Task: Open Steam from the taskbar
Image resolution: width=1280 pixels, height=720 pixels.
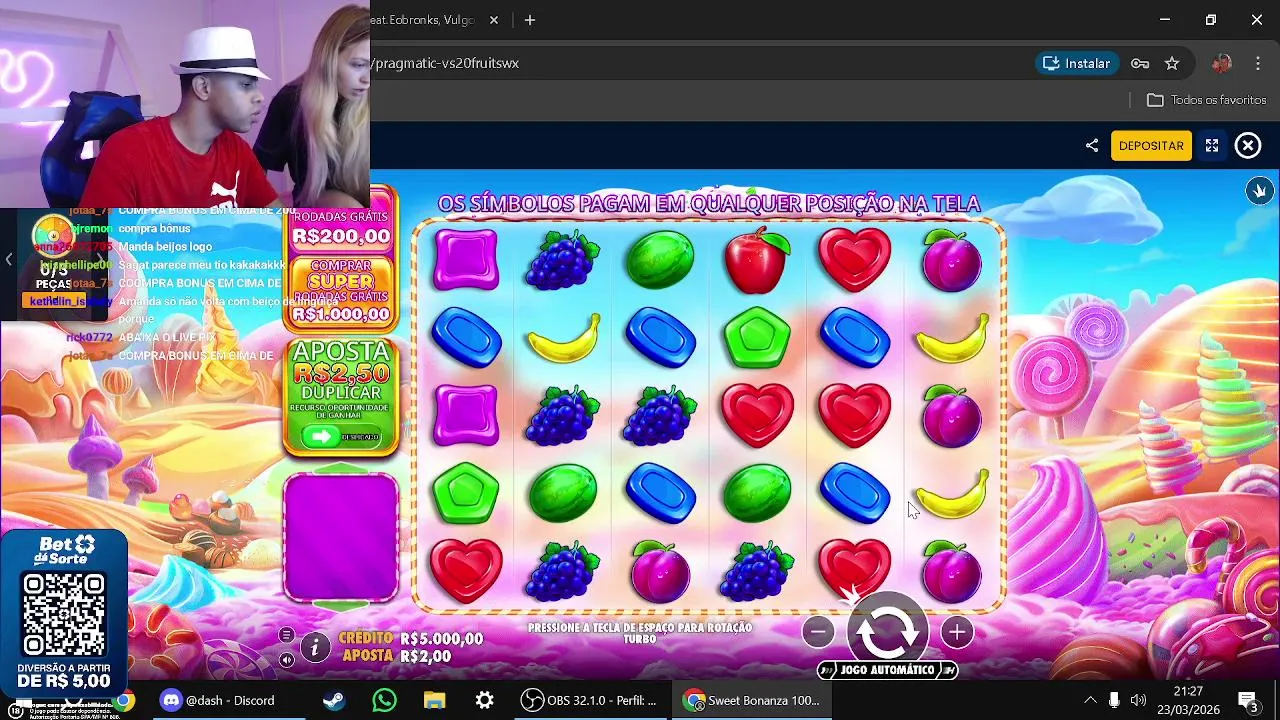Action: (x=334, y=700)
